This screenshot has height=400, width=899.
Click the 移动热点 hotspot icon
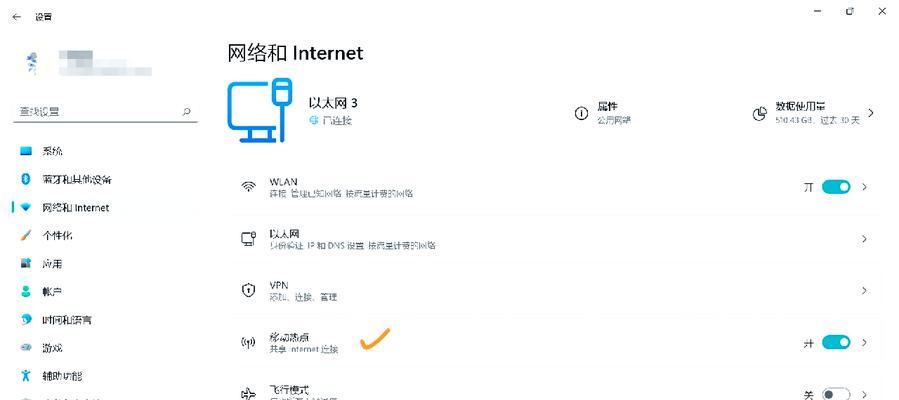coord(248,343)
